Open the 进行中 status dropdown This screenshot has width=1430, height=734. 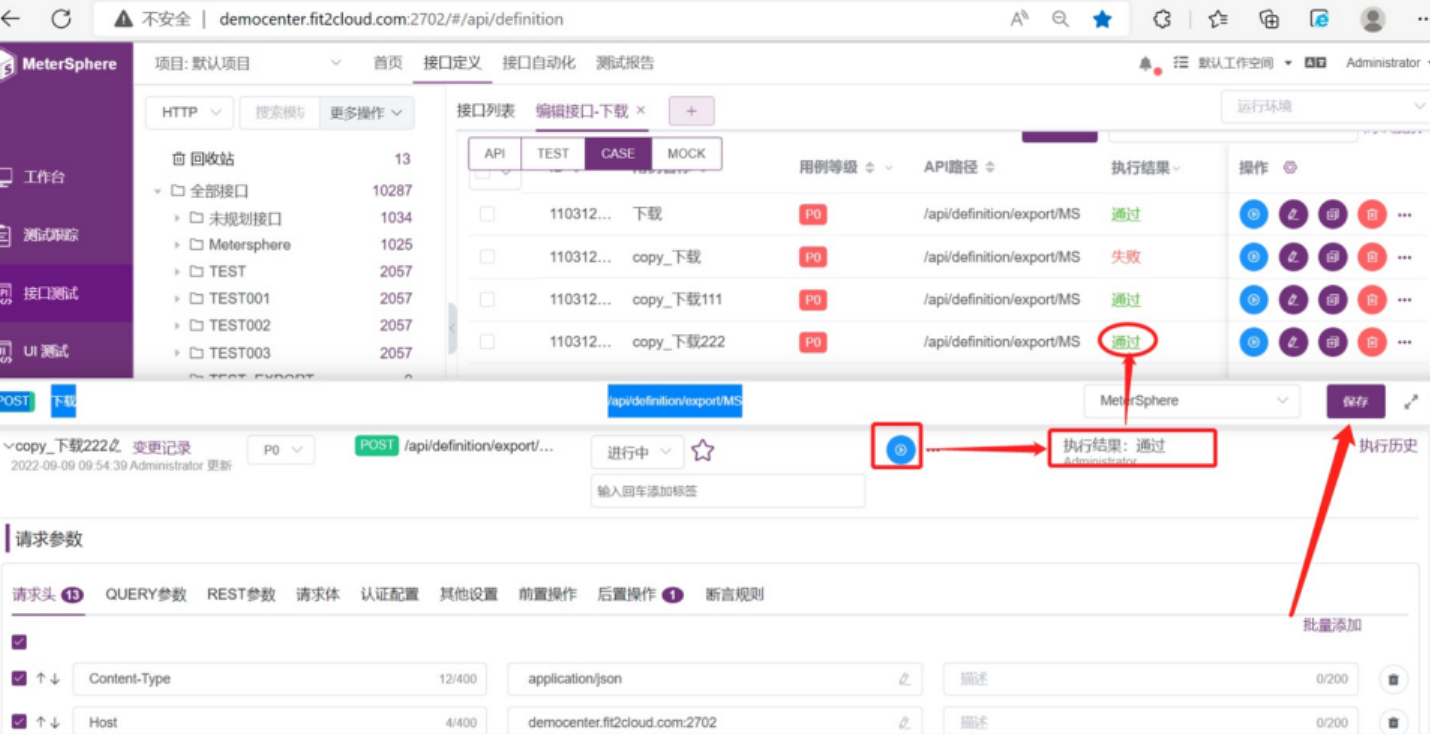pos(638,452)
